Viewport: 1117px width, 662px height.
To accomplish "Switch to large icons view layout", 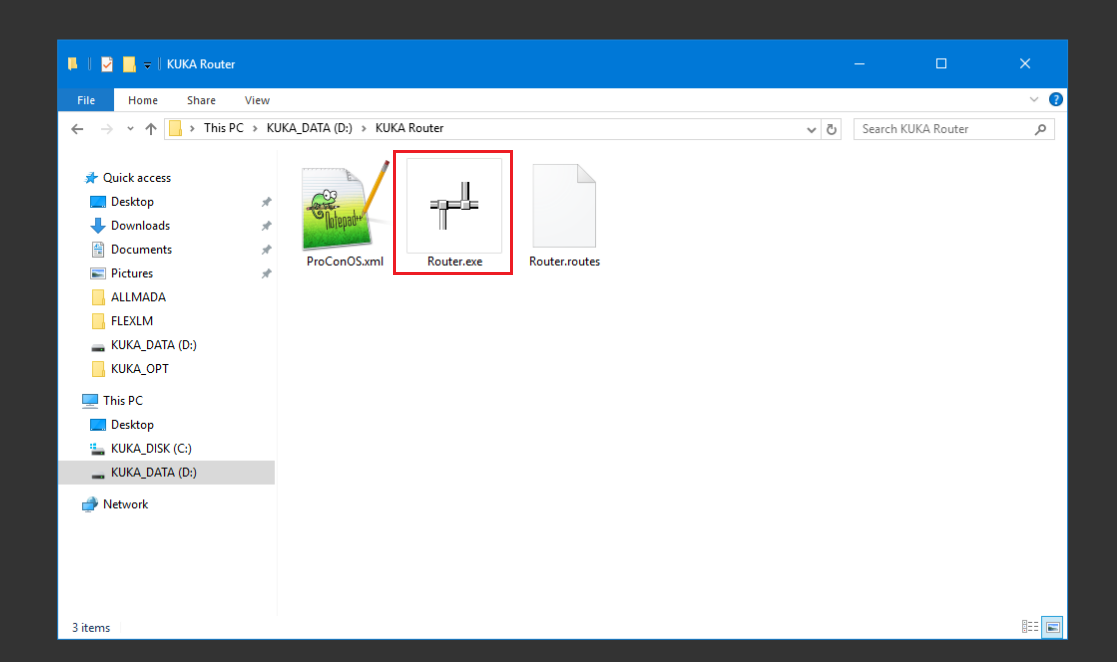I will point(1052,627).
